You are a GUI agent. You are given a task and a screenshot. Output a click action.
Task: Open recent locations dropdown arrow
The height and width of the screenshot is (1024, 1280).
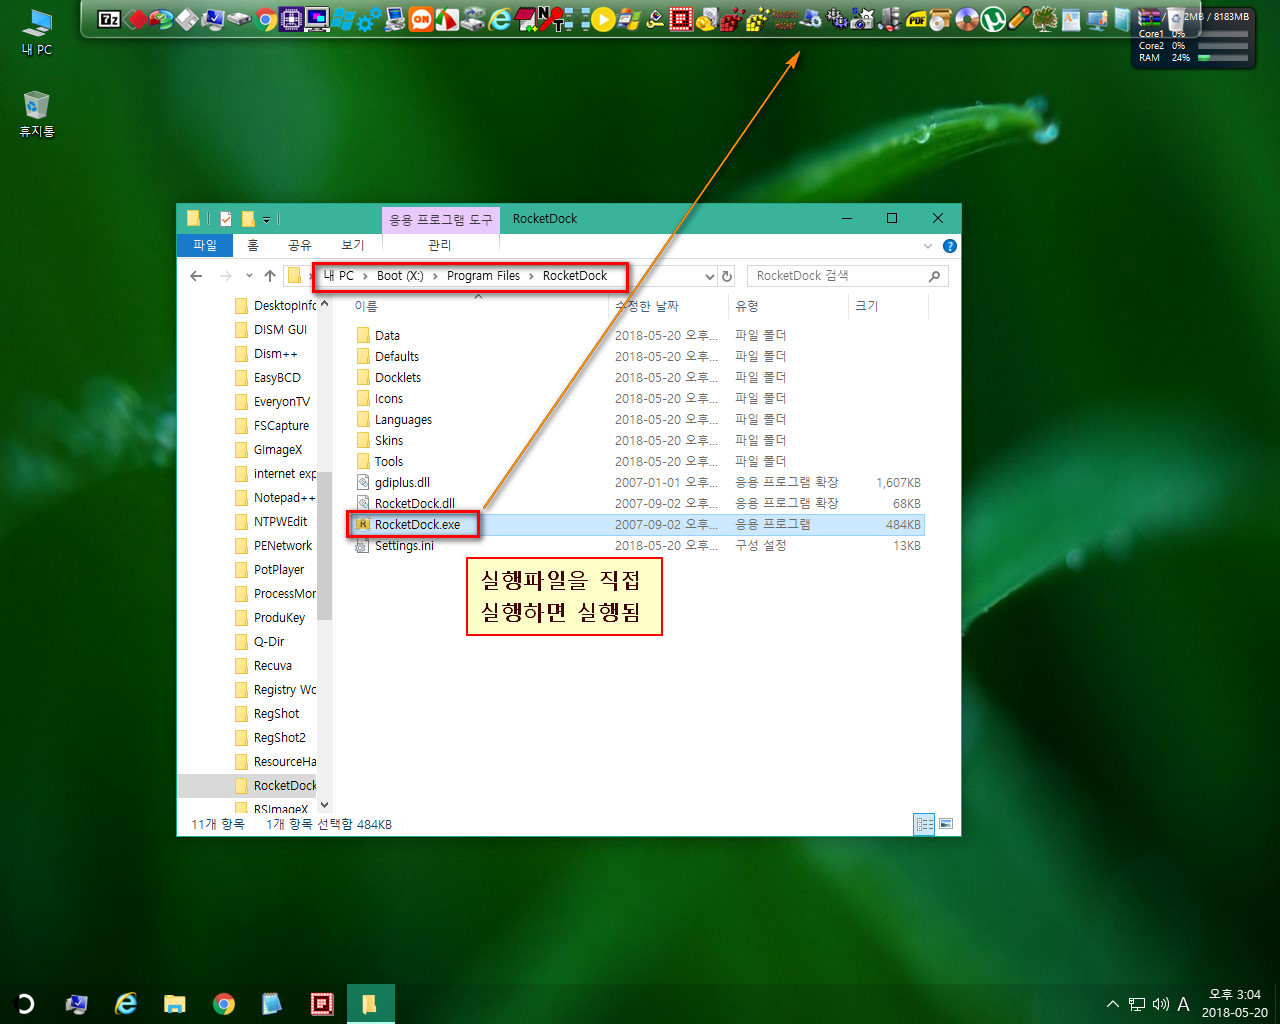(248, 276)
